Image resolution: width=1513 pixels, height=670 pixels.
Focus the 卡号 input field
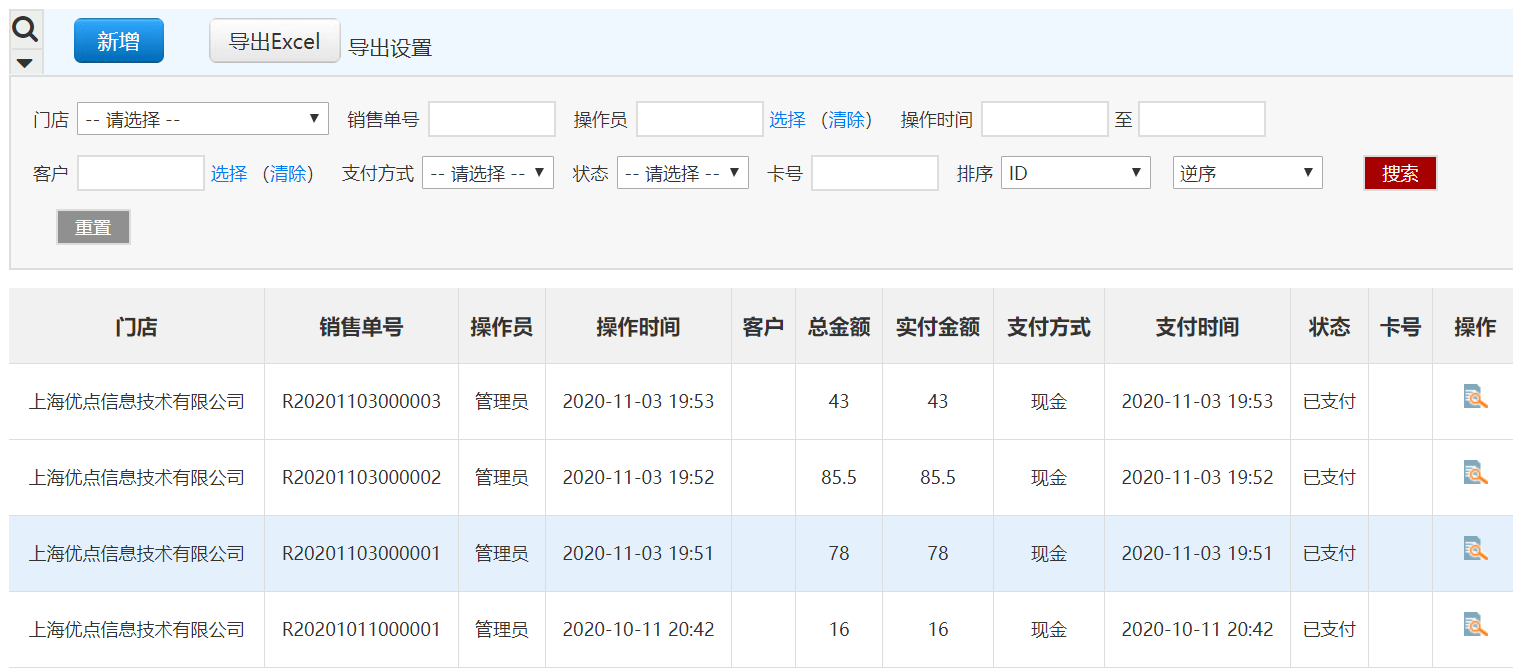click(875, 173)
